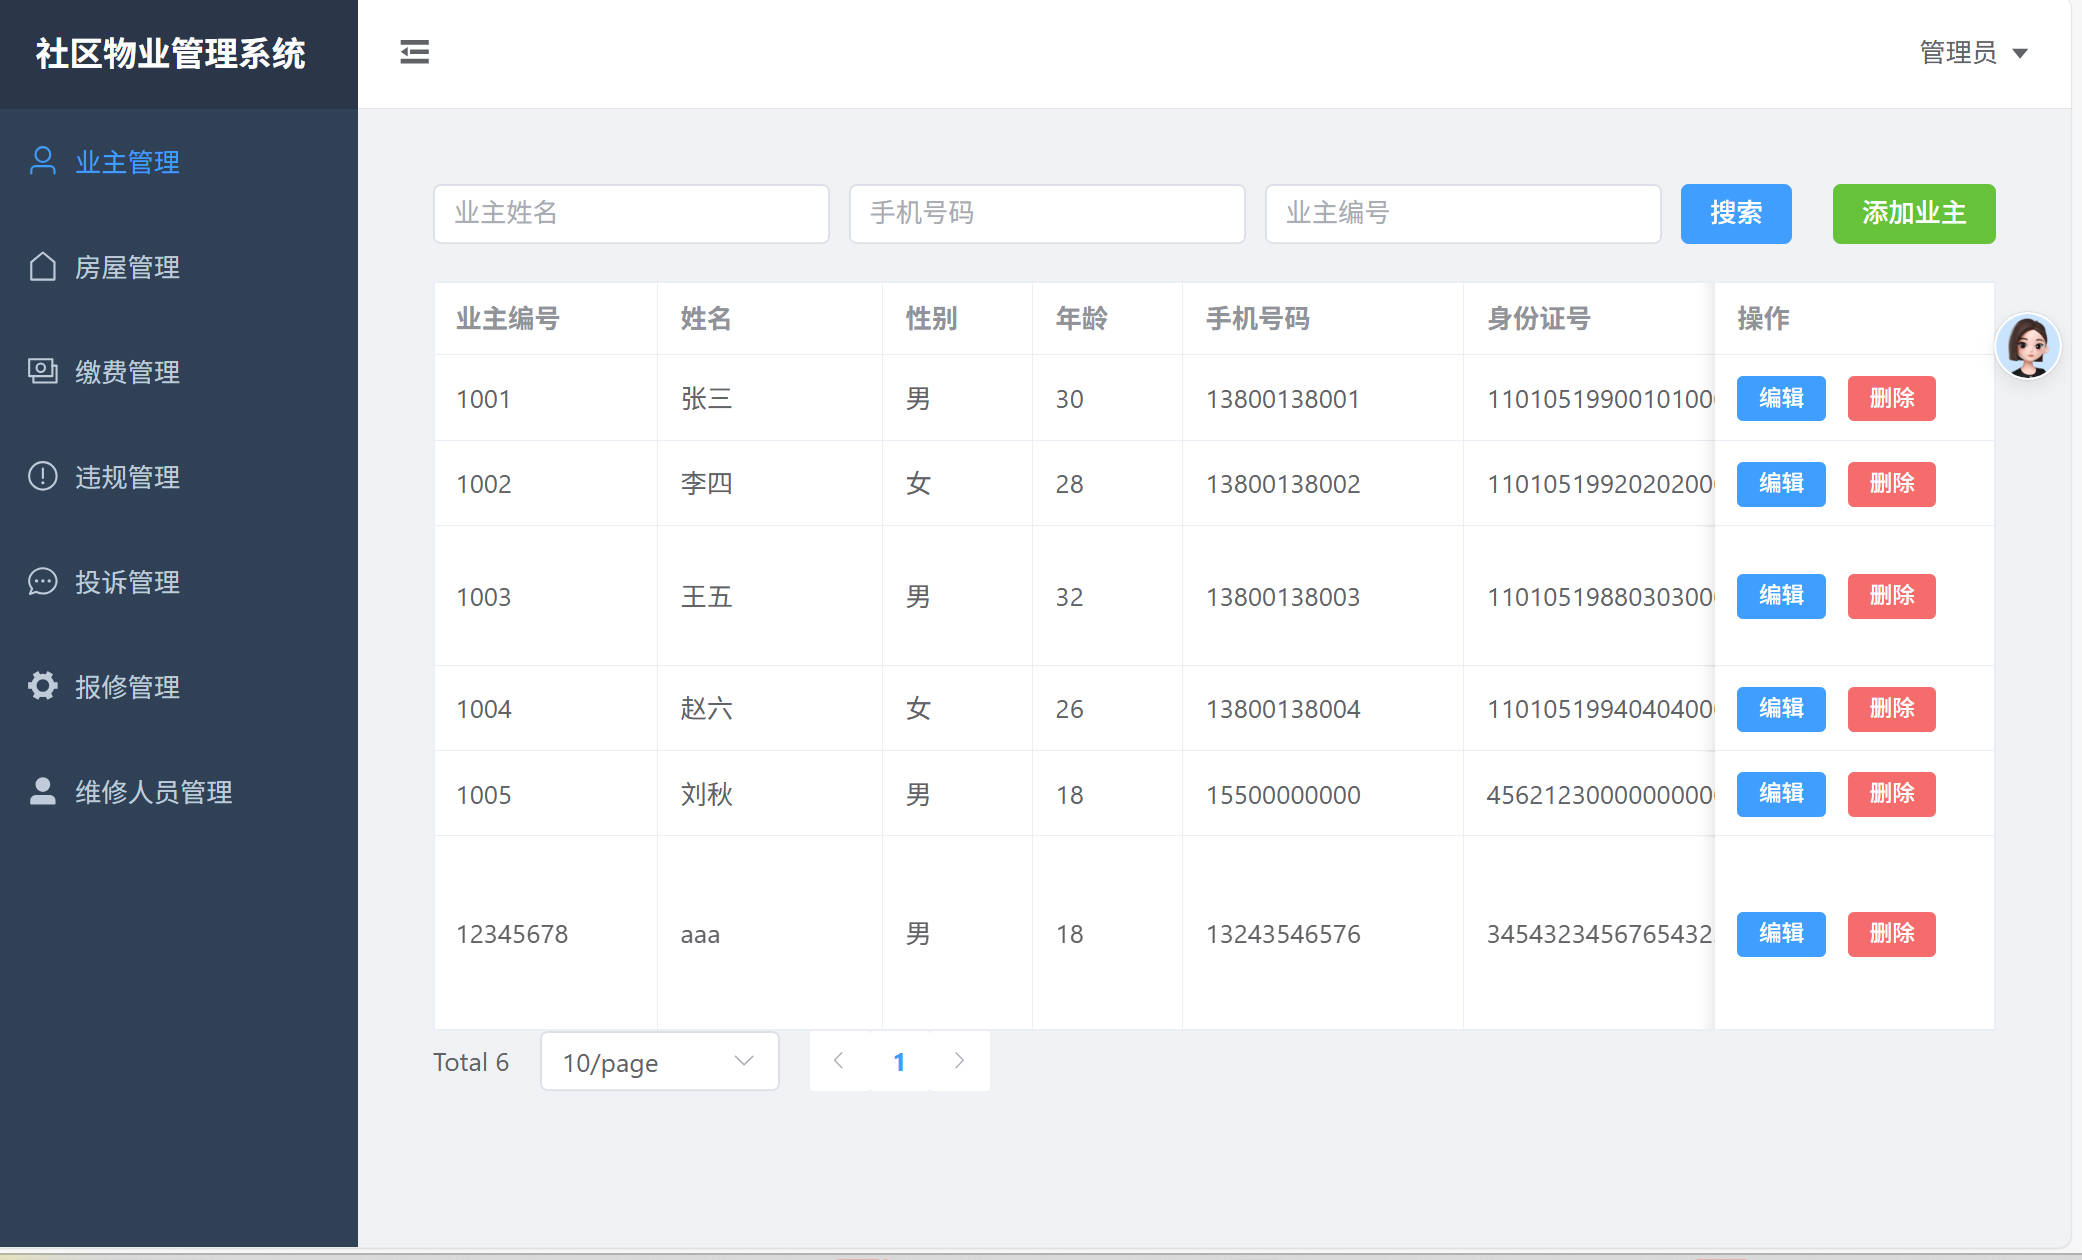2082x1260 pixels.
Task: Edit the row for 张三
Action: (x=1780, y=398)
